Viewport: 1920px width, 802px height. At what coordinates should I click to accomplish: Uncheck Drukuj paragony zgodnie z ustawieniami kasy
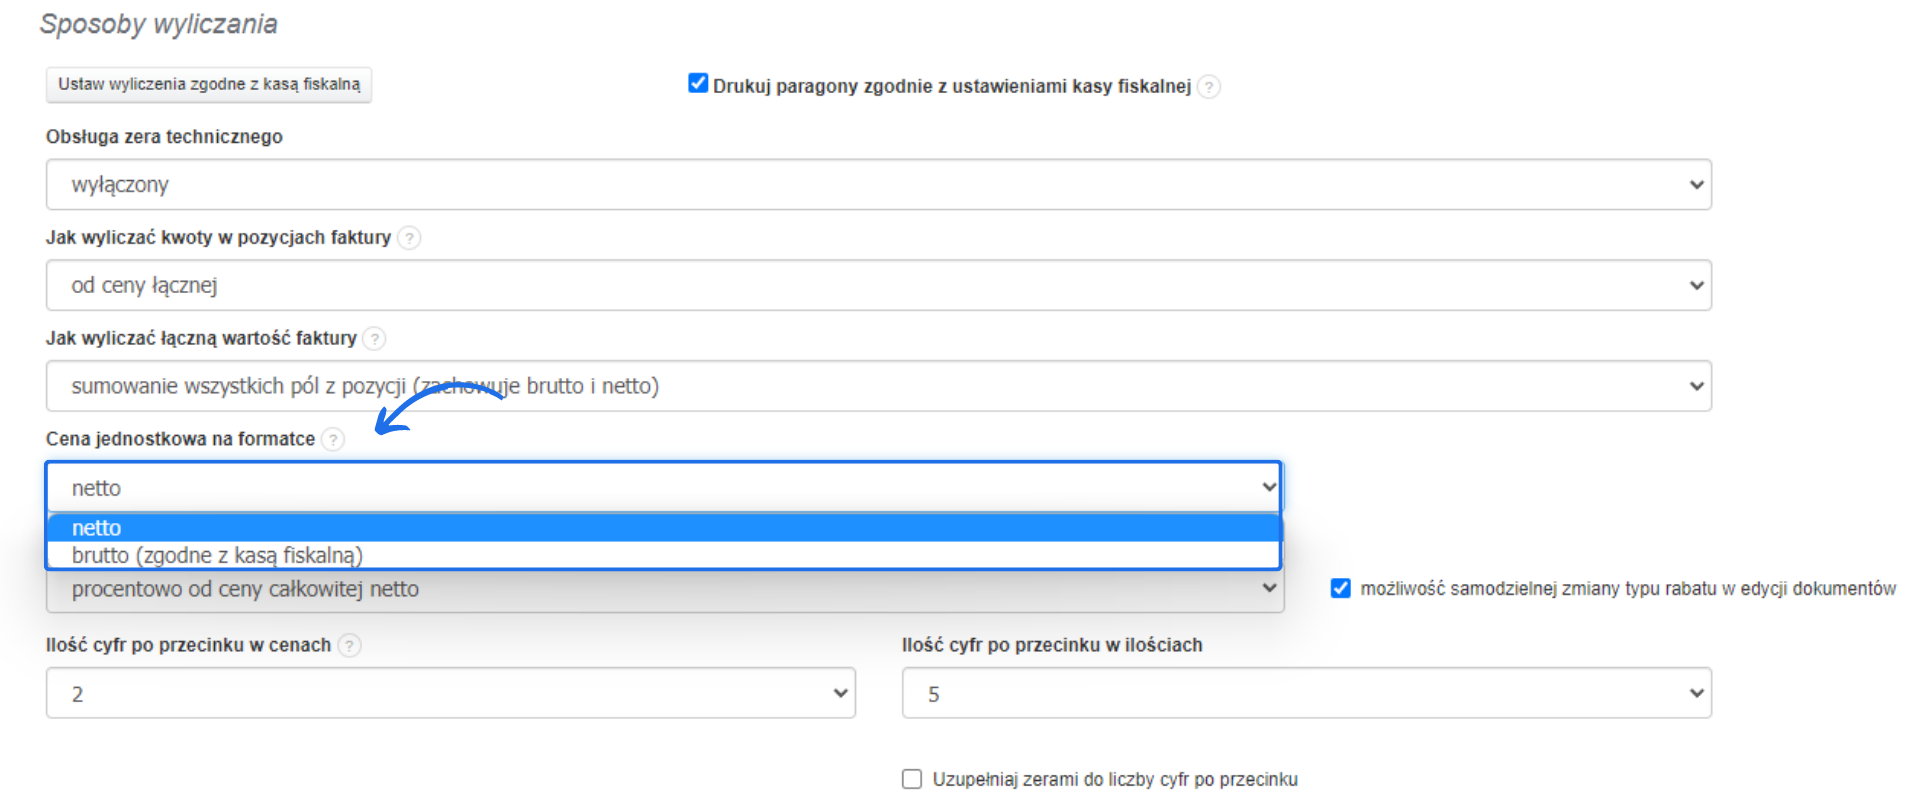(698, 84)
